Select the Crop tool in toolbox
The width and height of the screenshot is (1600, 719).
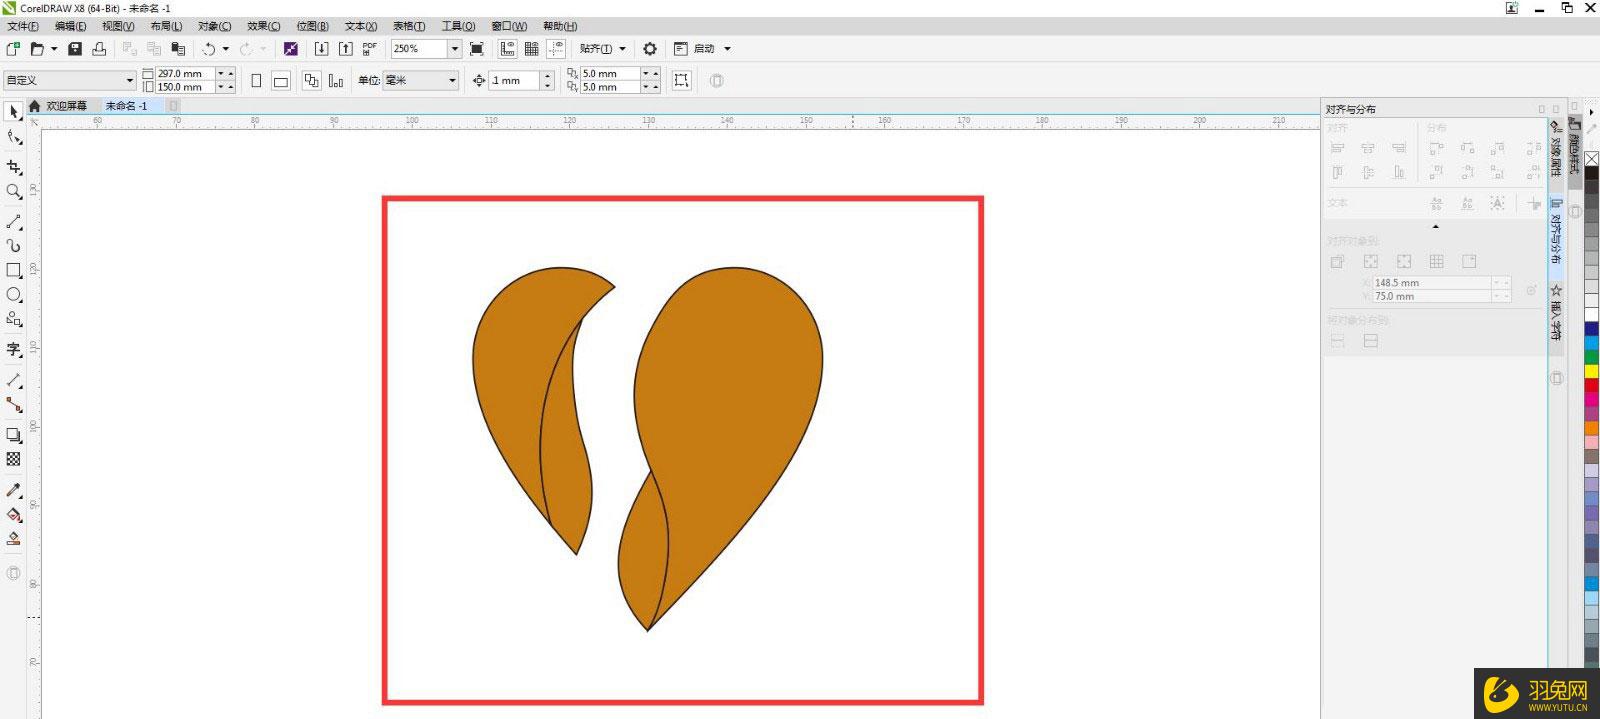coord(14,167)
